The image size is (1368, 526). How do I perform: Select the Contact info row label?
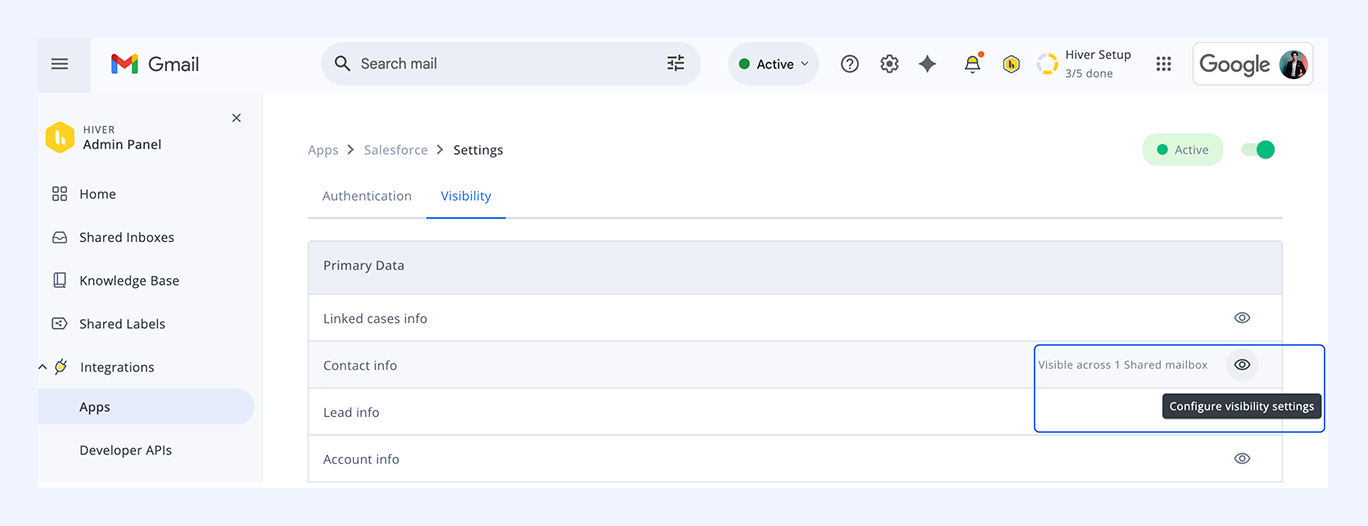pos(360,366)
